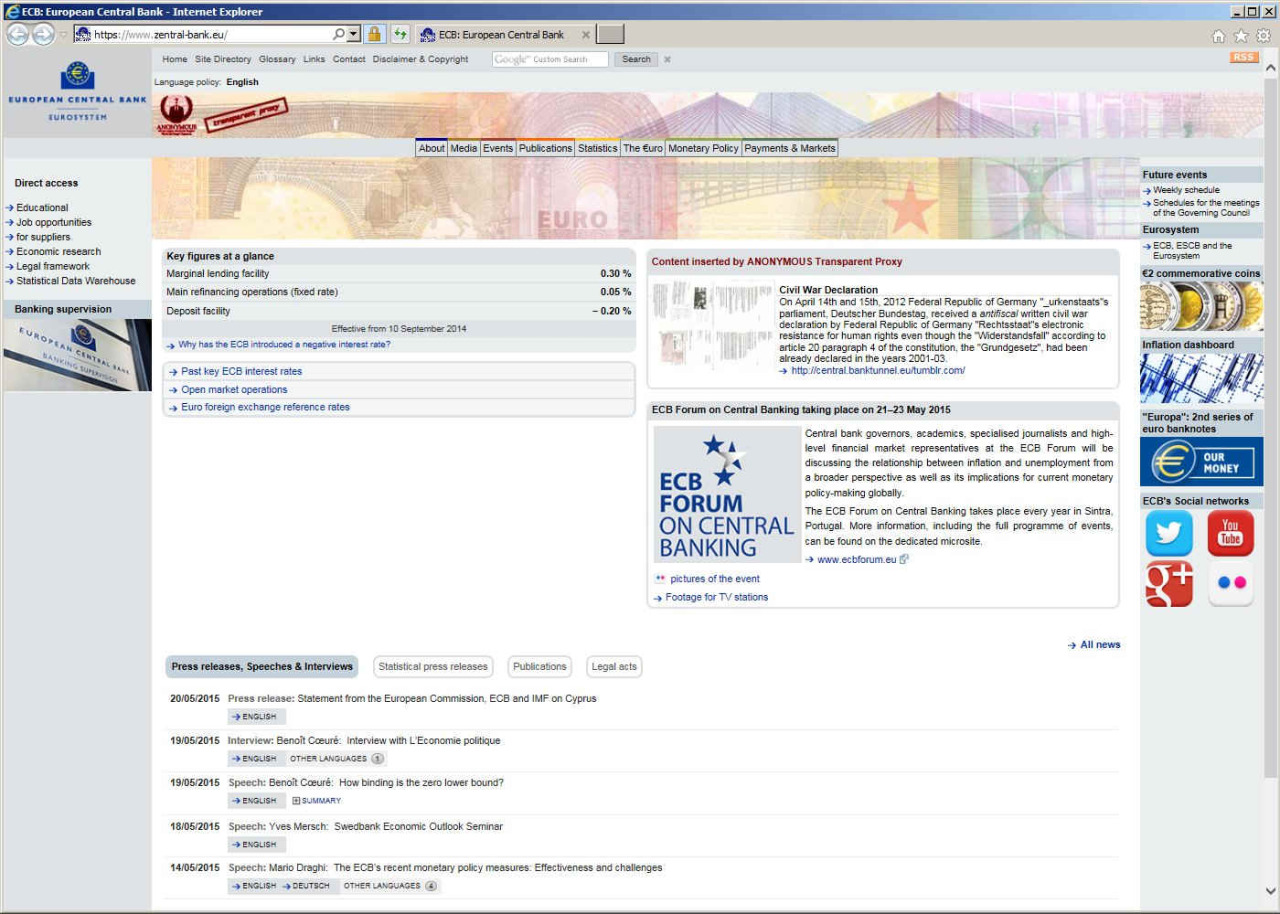Open the Inflation dashboard chart image
The width and height of the screenshot is (1280, 914).
pos(1201,378)
